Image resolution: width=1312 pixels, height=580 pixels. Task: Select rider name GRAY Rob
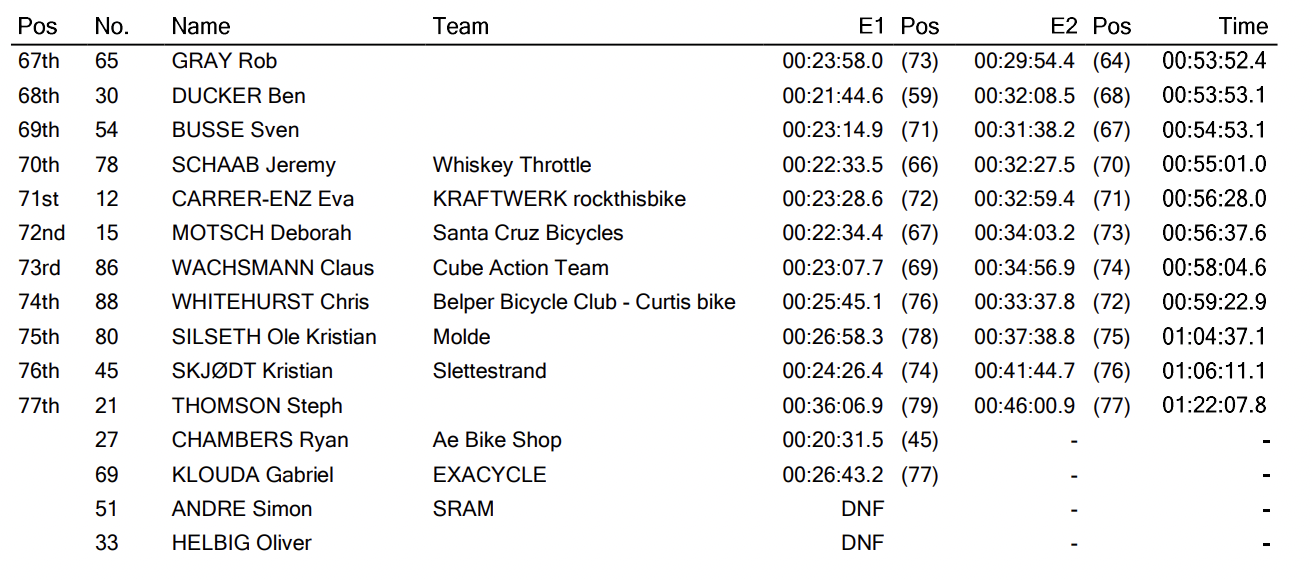pos(224,61)
